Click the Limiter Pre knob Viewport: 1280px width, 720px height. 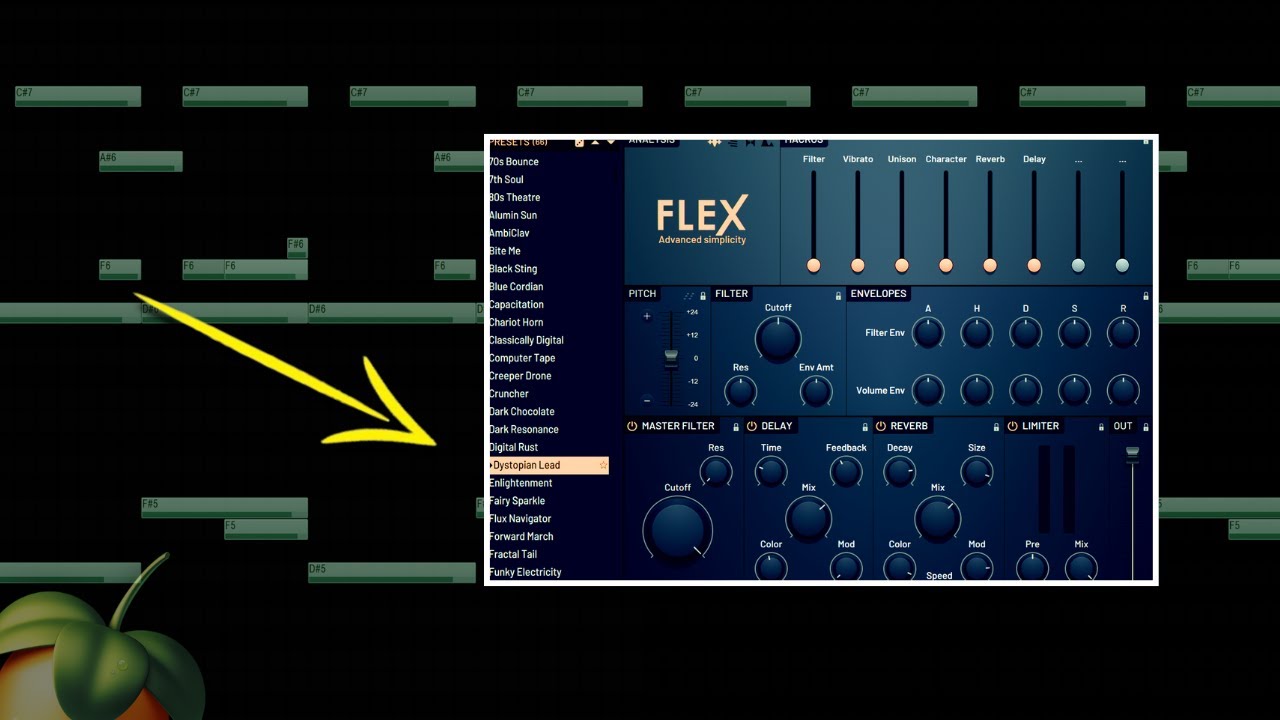[x=1032, y=567]
